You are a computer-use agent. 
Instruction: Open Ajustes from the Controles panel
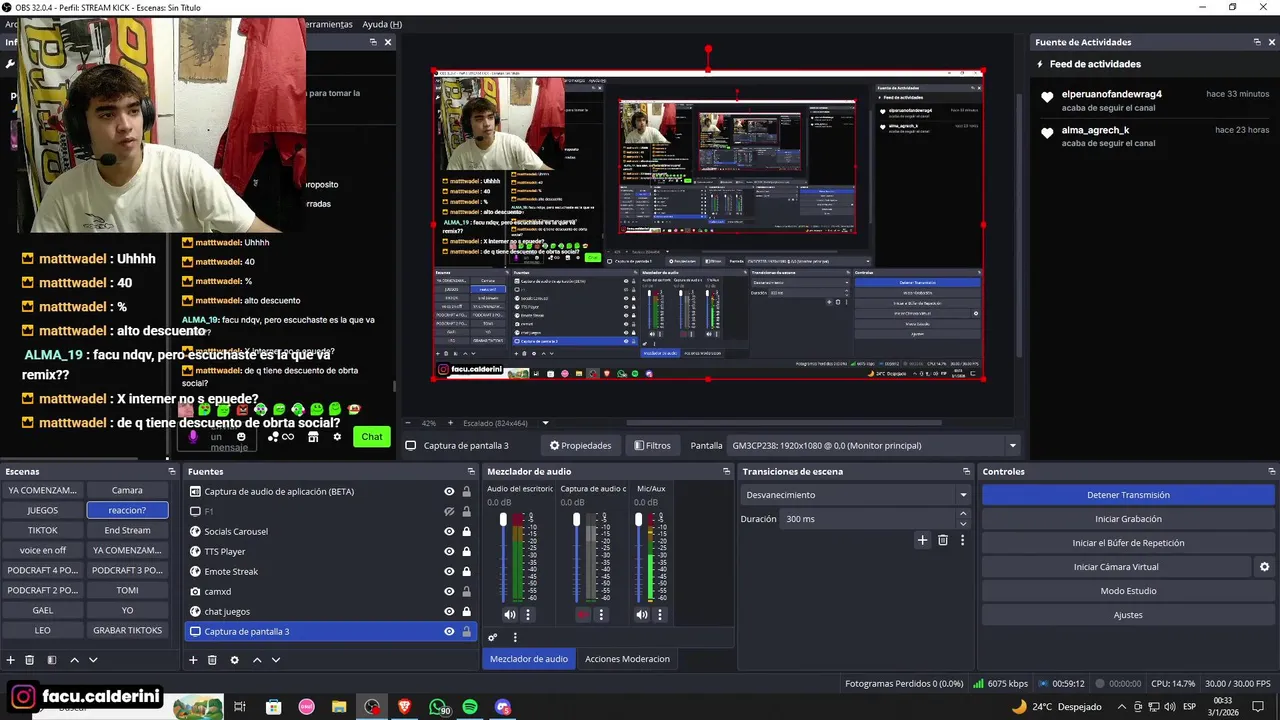(x=1128, y=615)
